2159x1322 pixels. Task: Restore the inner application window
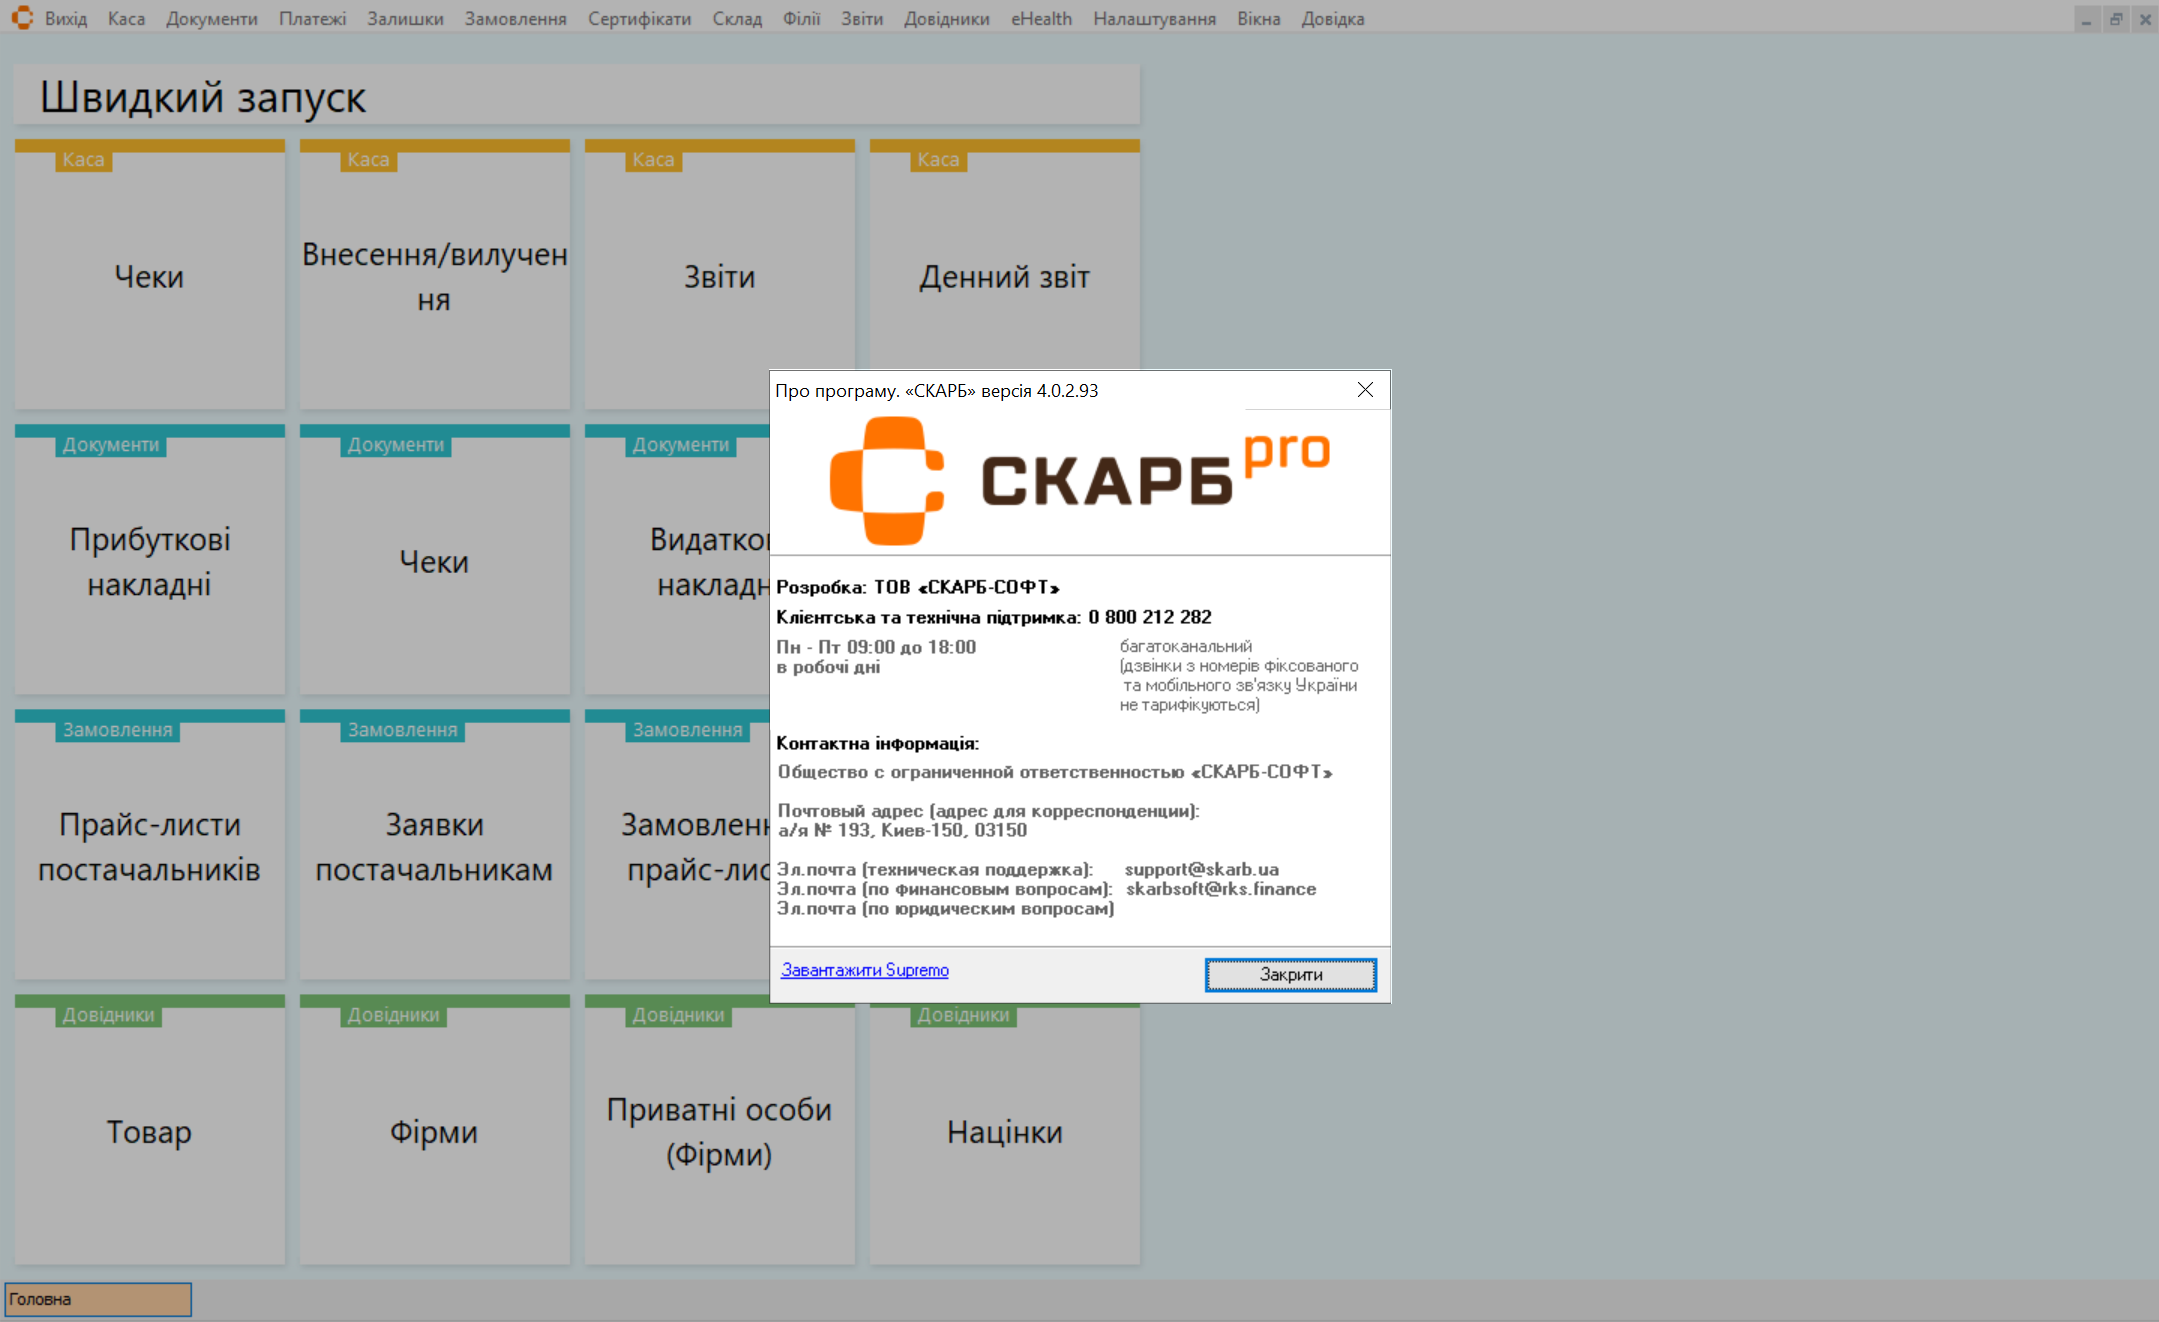click(2116, 19)
